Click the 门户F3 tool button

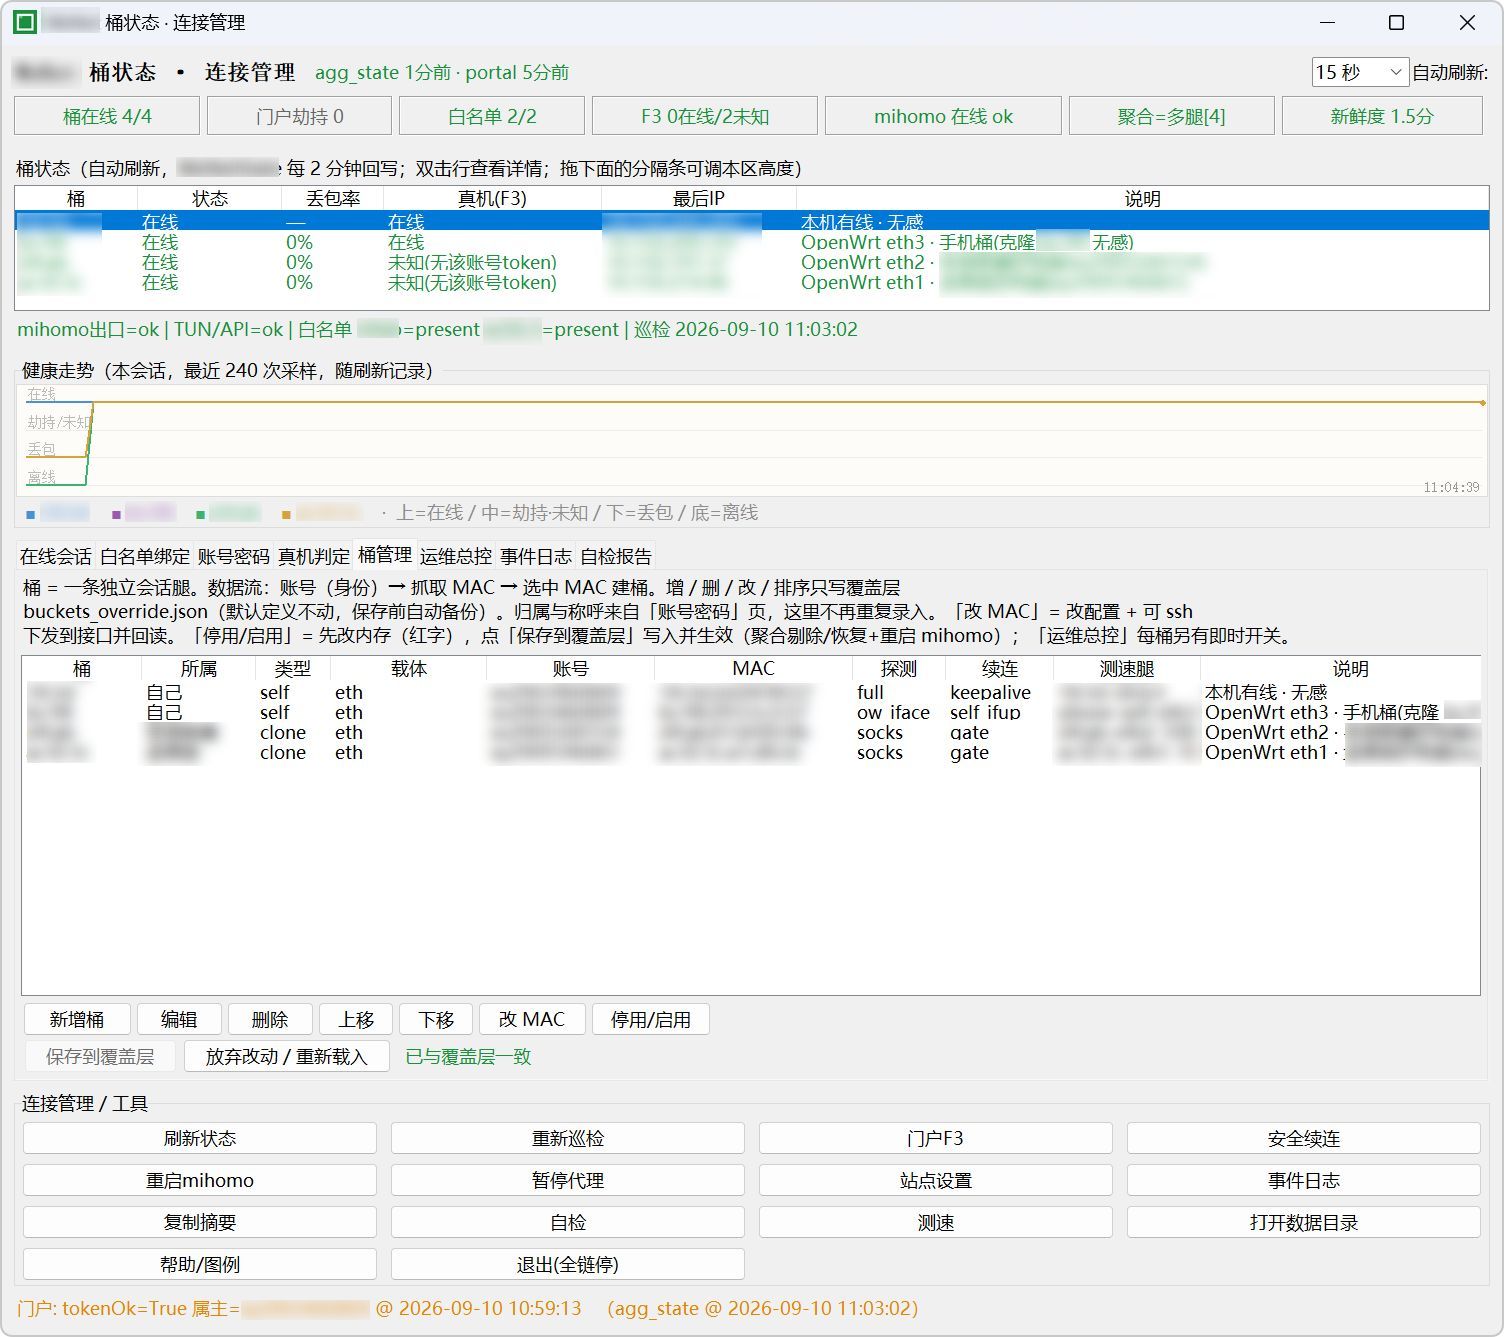[x=936, y=1138]
